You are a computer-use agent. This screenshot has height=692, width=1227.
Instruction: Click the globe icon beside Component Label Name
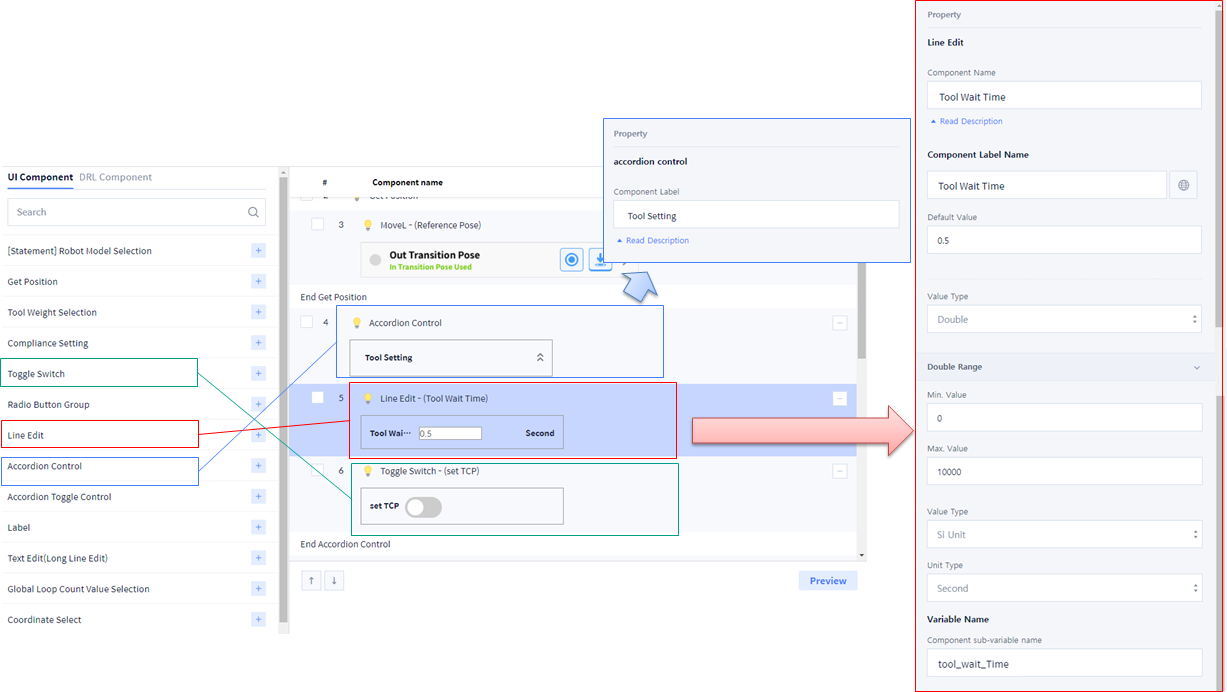(1184, 186)
